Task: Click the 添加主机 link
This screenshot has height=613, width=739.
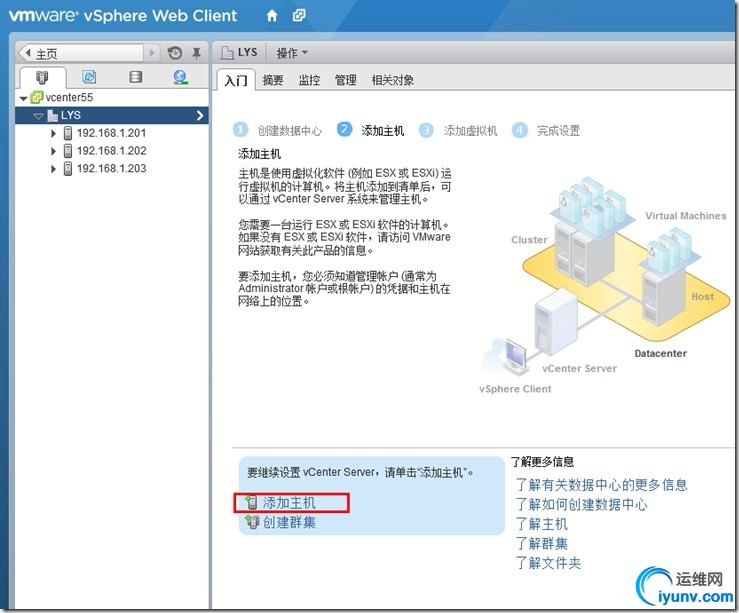Action: click(289, 503)
